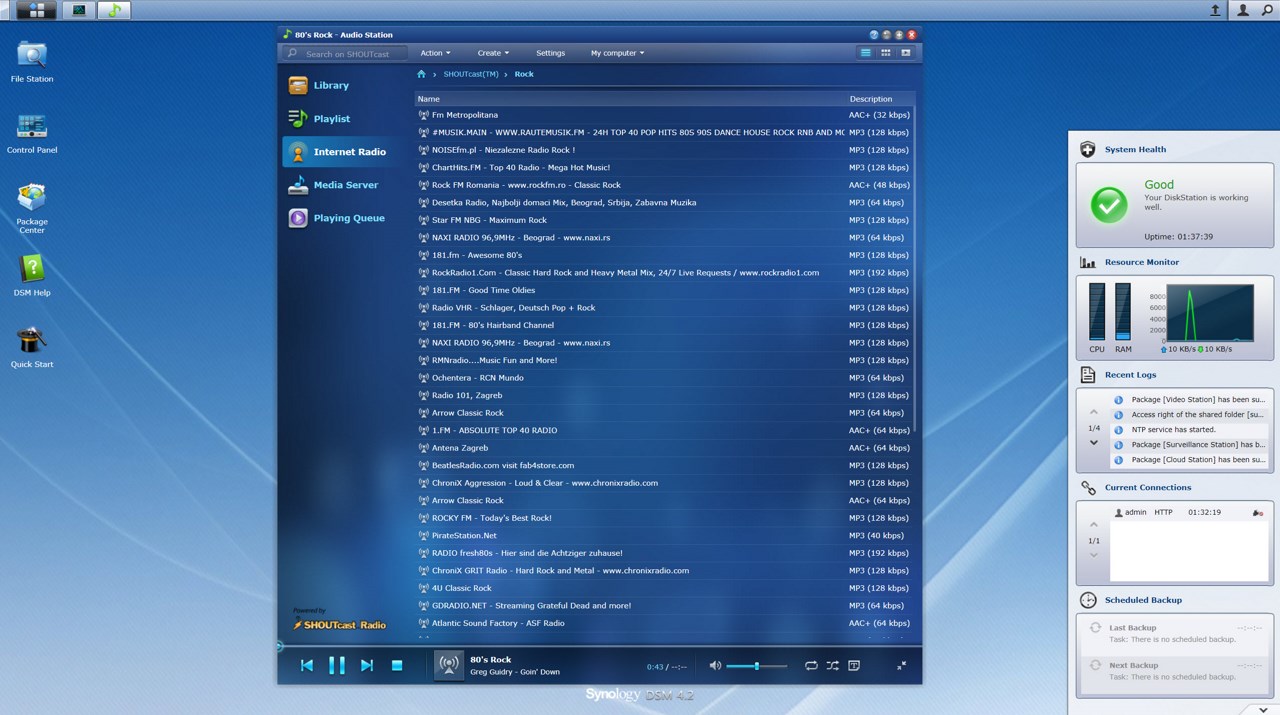The height and width of the screenshot is (715, 1280).
Task: Open the Create dropdown menu
Action: click(493, 53)
